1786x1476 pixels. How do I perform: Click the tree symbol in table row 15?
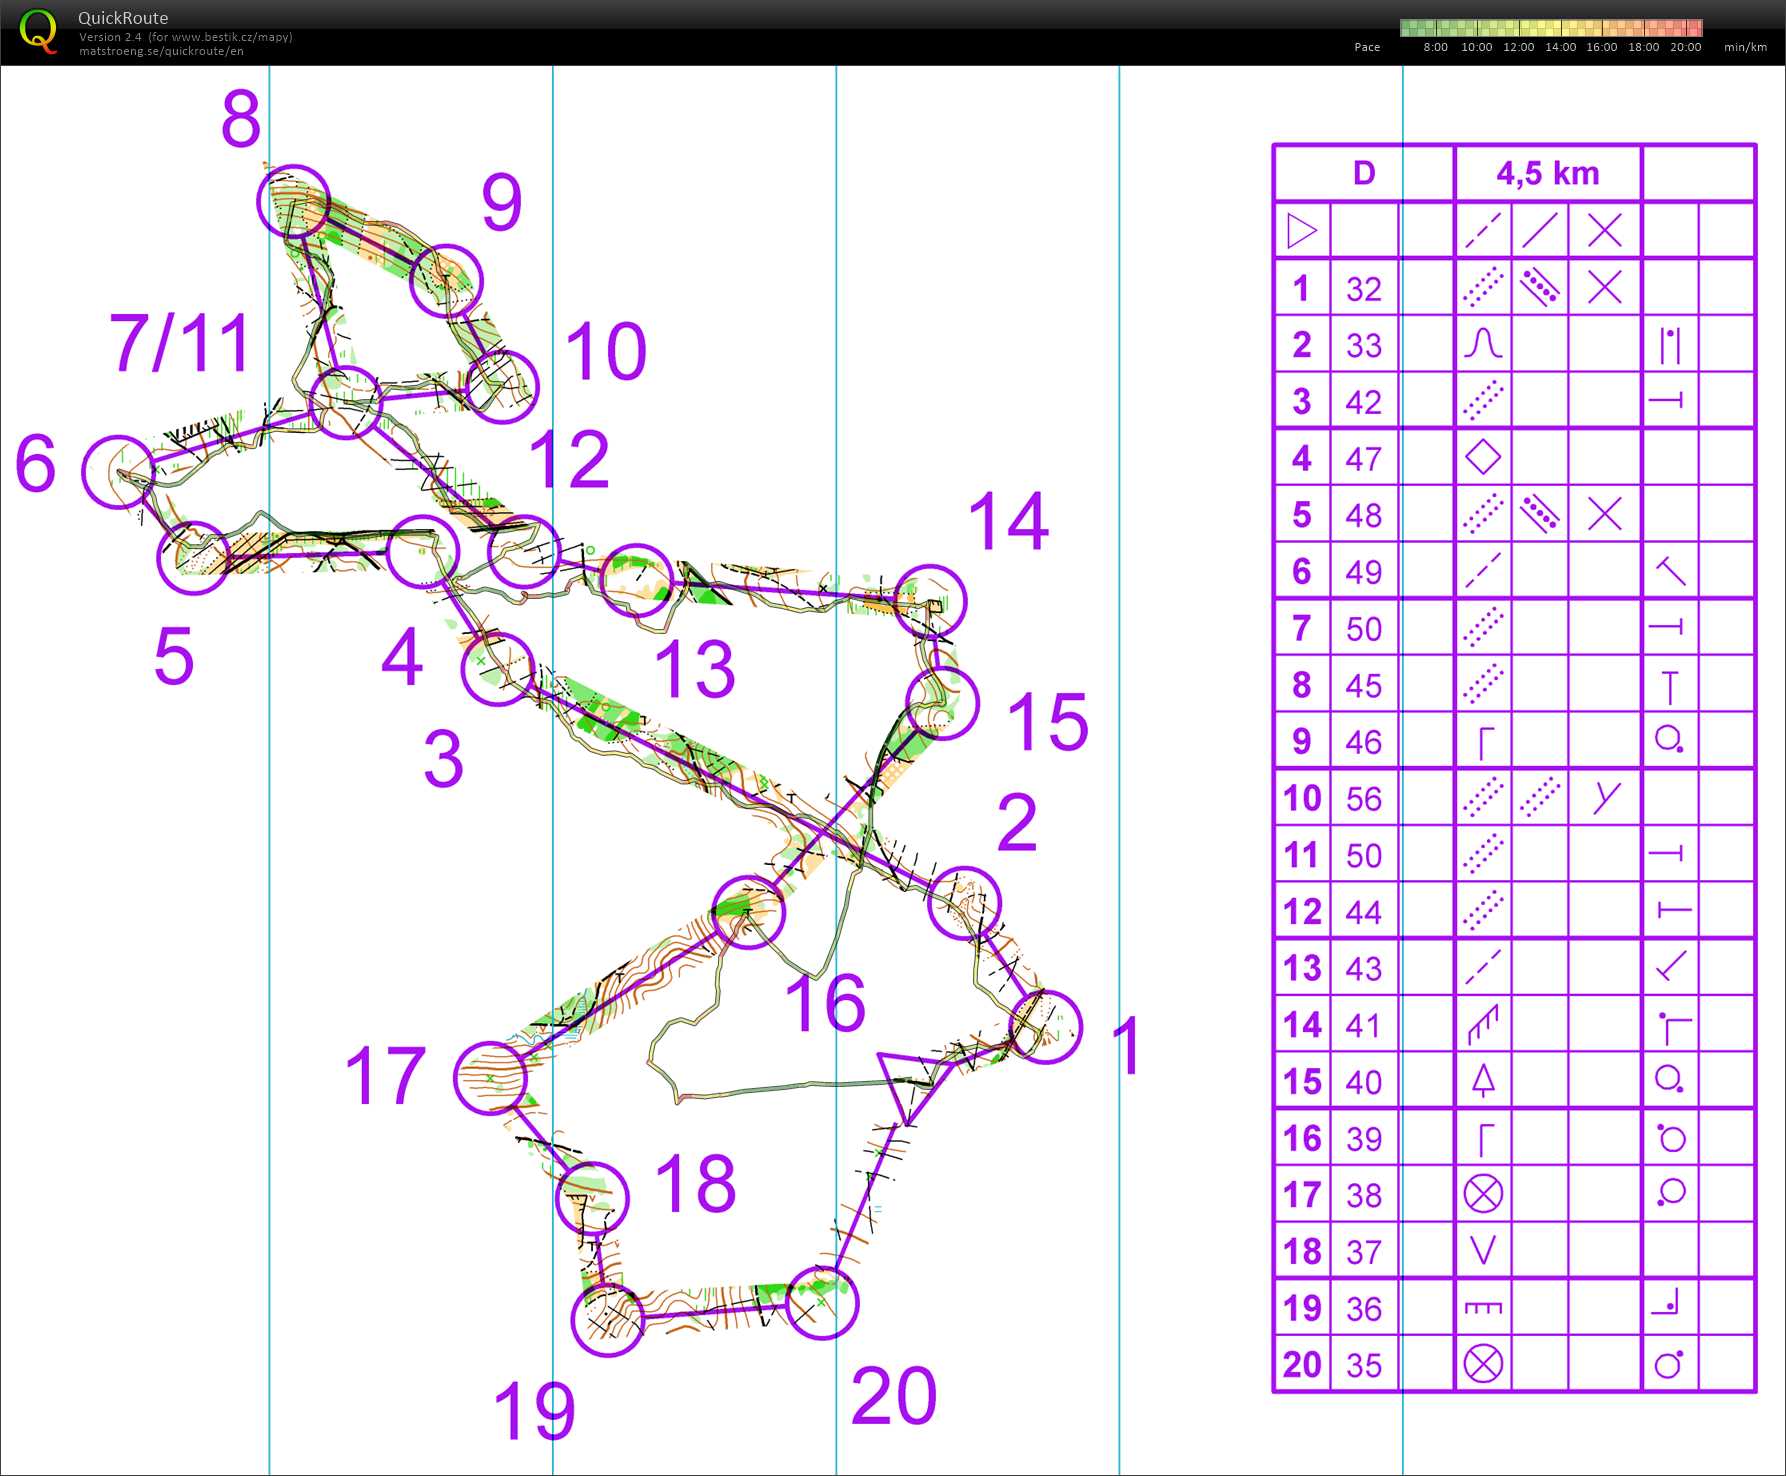1482,1081
